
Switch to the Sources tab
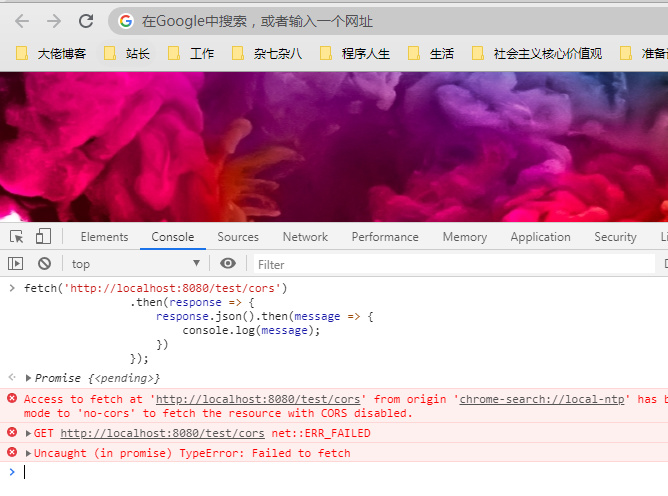[238, 237]
